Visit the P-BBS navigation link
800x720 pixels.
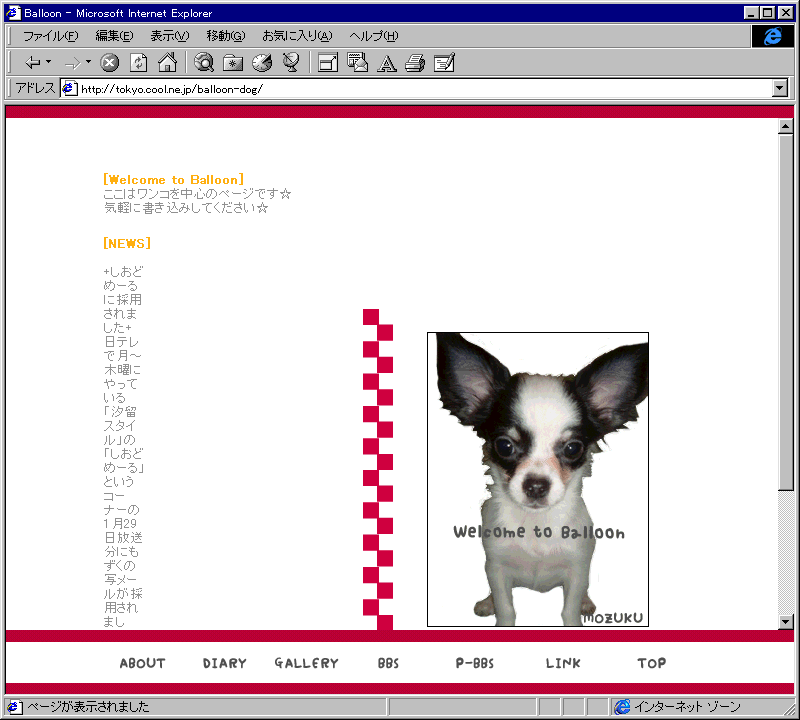(x=474, y=663)
